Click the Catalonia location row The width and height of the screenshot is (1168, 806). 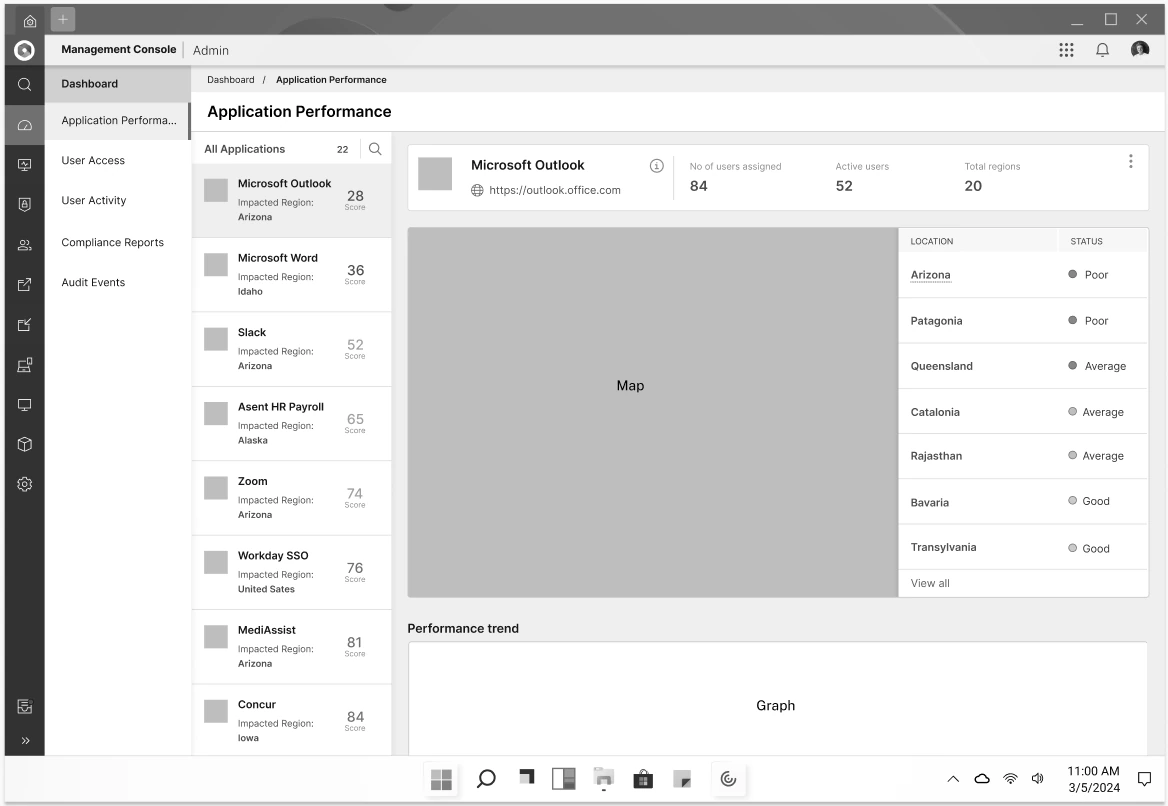[x=1023, y=412]
